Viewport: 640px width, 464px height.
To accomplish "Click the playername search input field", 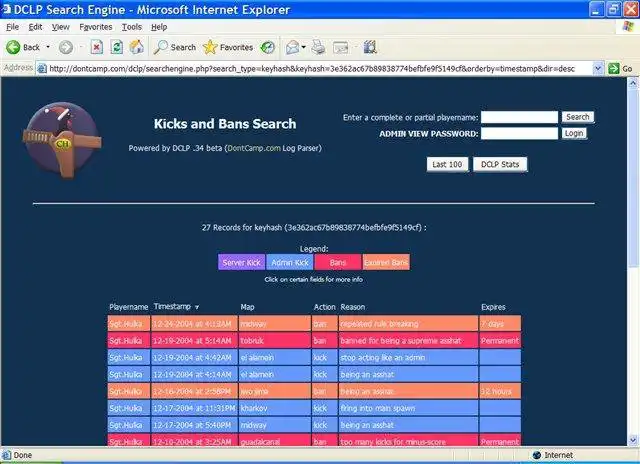I will pos(519,117).
